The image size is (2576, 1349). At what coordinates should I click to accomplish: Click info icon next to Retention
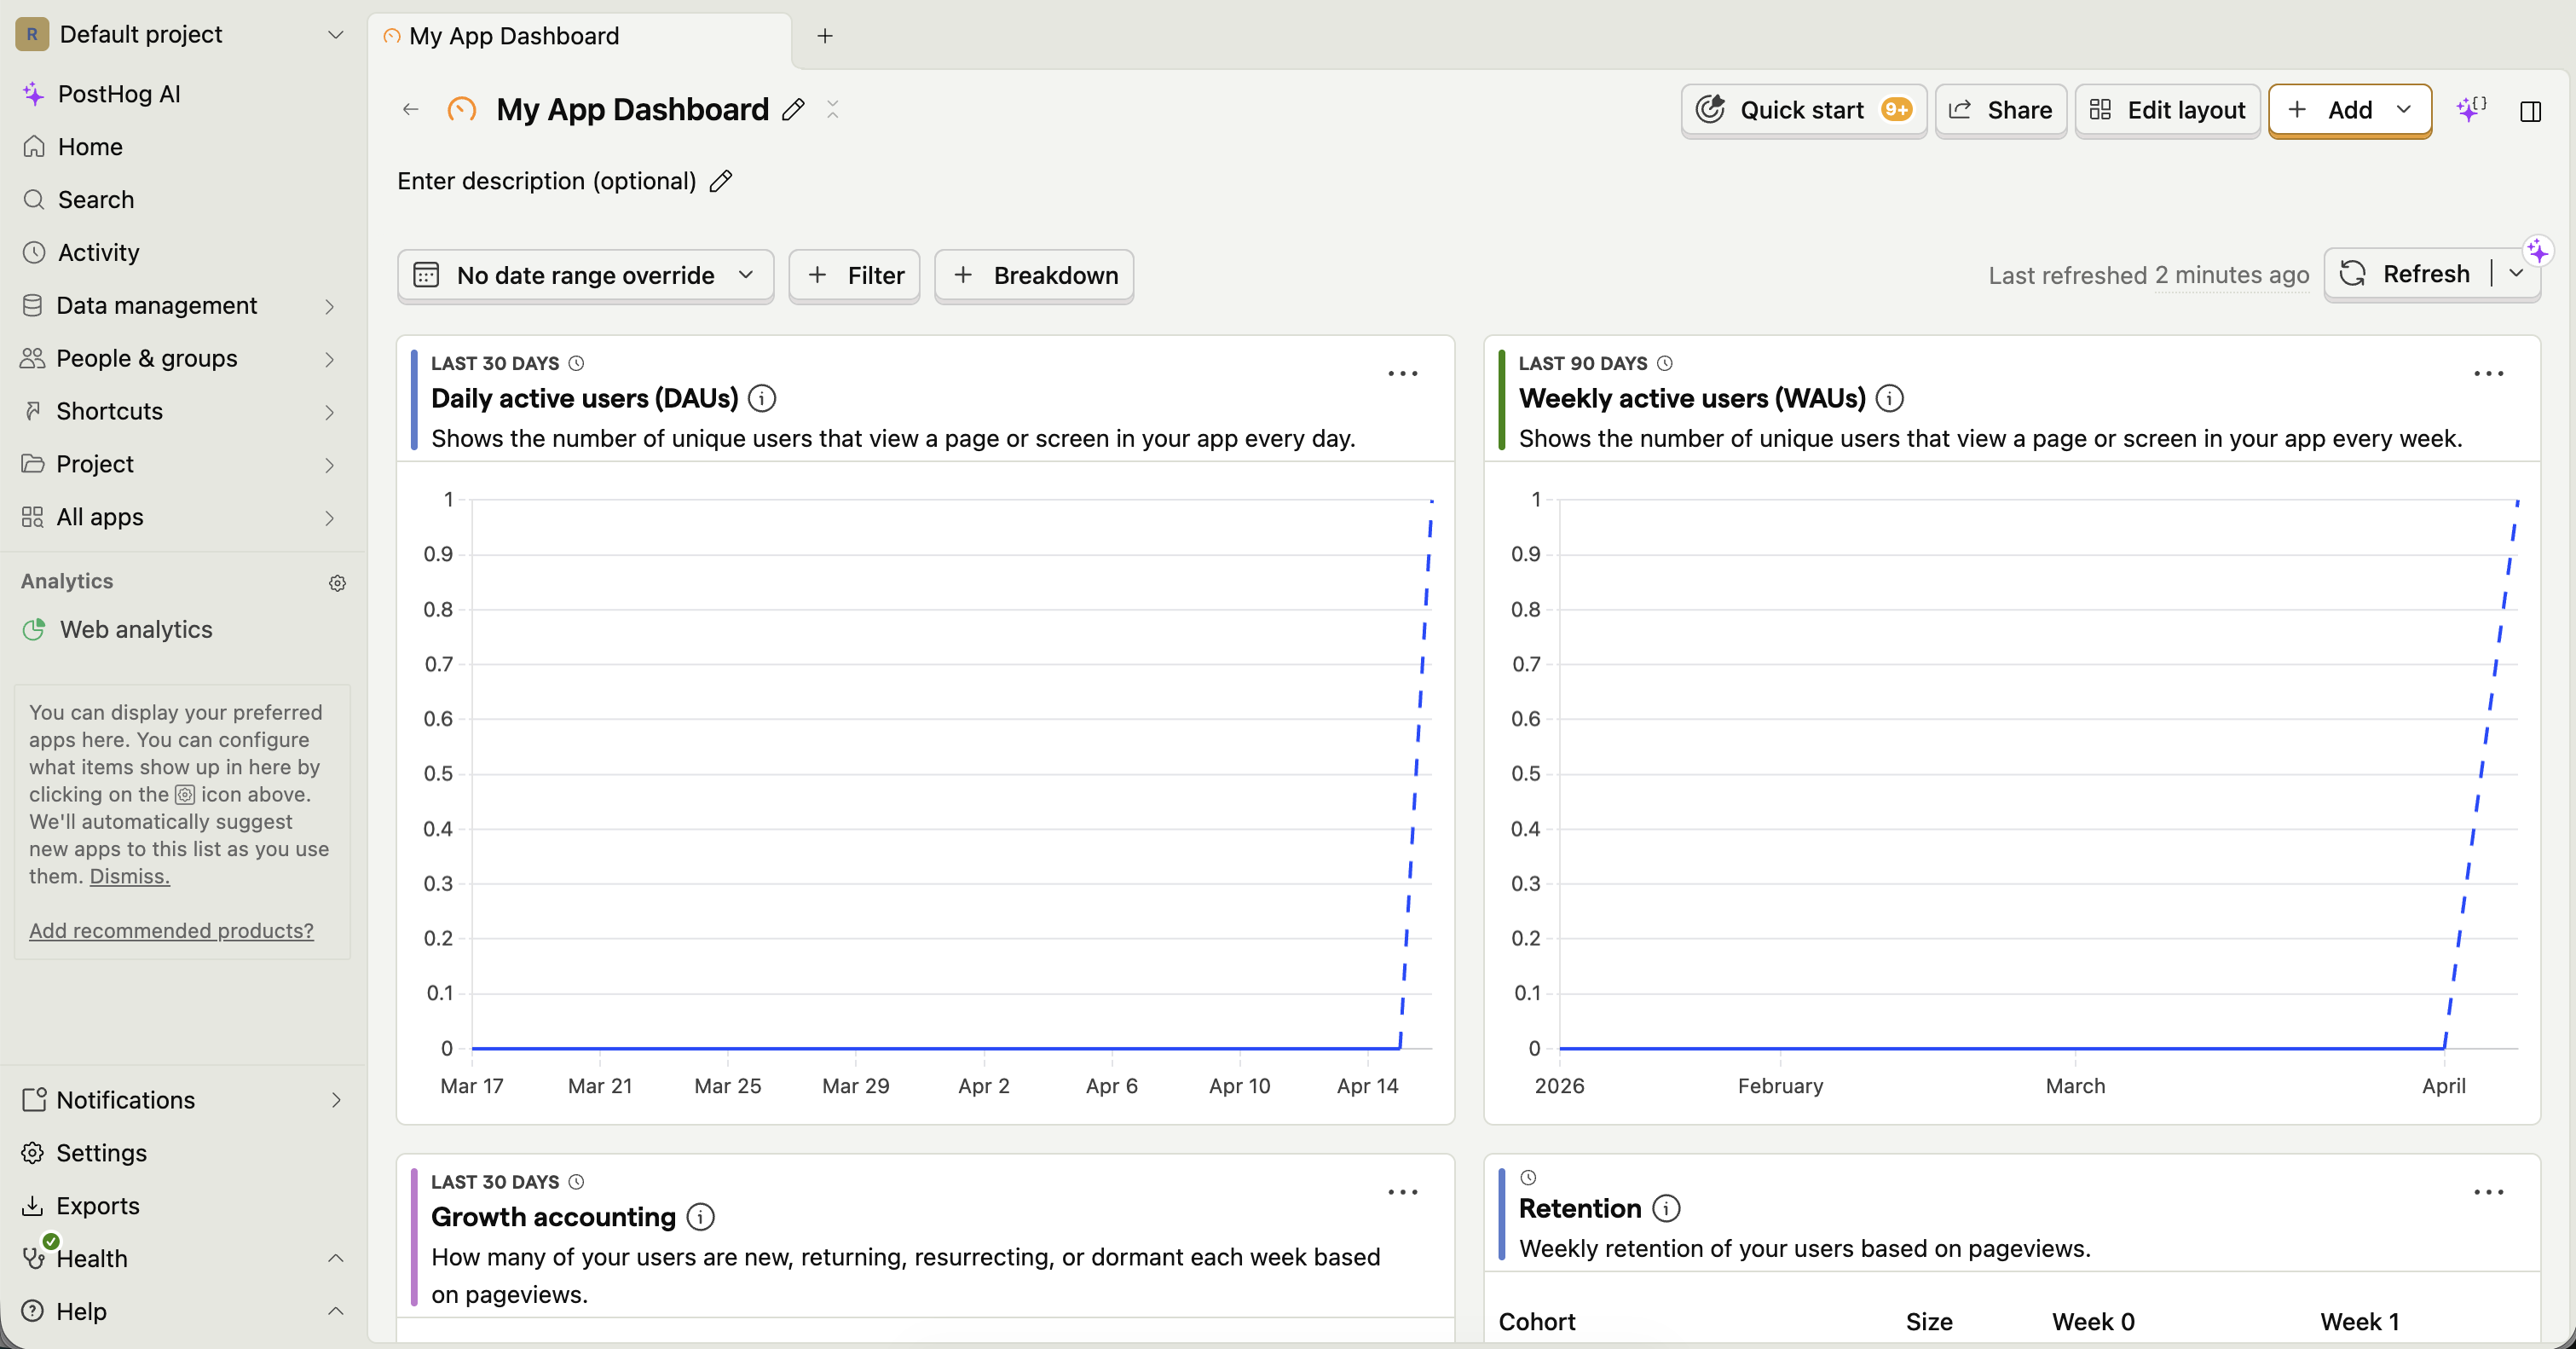point(1666,1208)
